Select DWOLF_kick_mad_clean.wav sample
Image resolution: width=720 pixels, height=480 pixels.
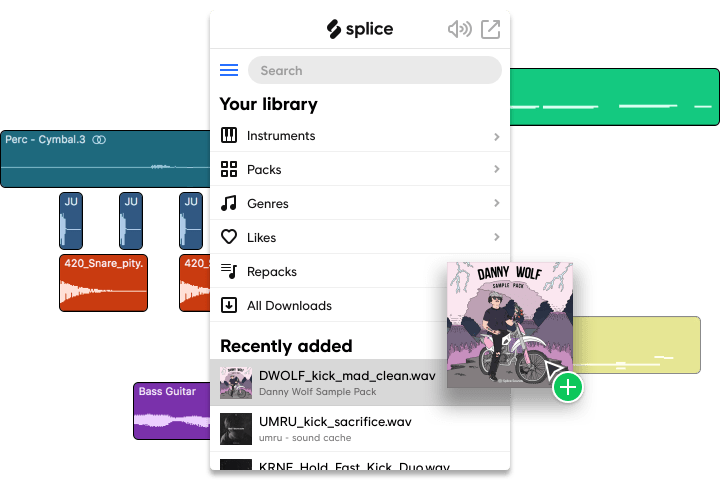(x=329, y=383)
